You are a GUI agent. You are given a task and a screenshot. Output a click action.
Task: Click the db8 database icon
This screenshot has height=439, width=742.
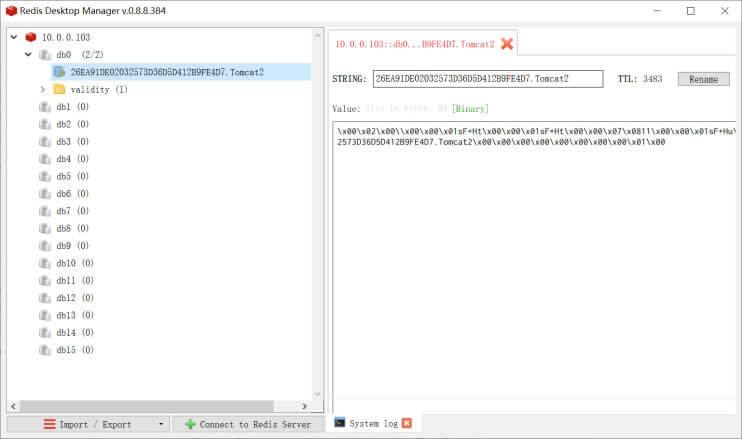[x=45, y=228]
